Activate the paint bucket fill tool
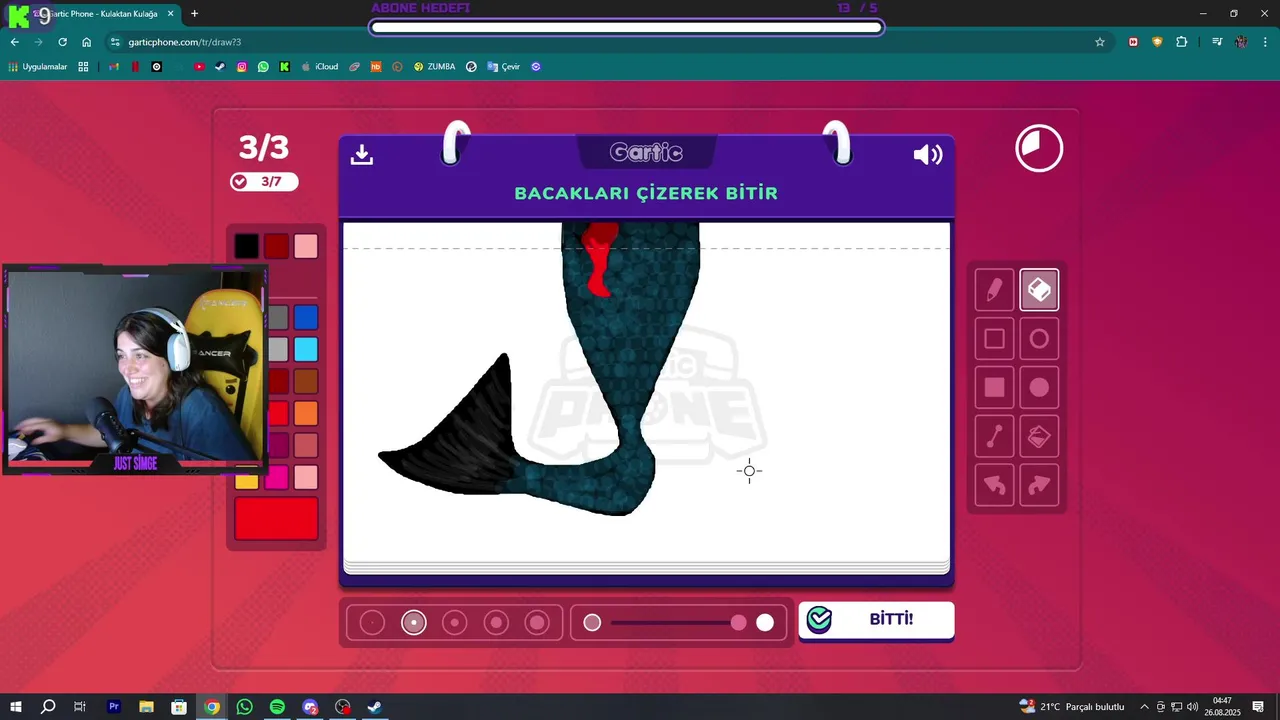1280x720 pixels. [1039, 436]
